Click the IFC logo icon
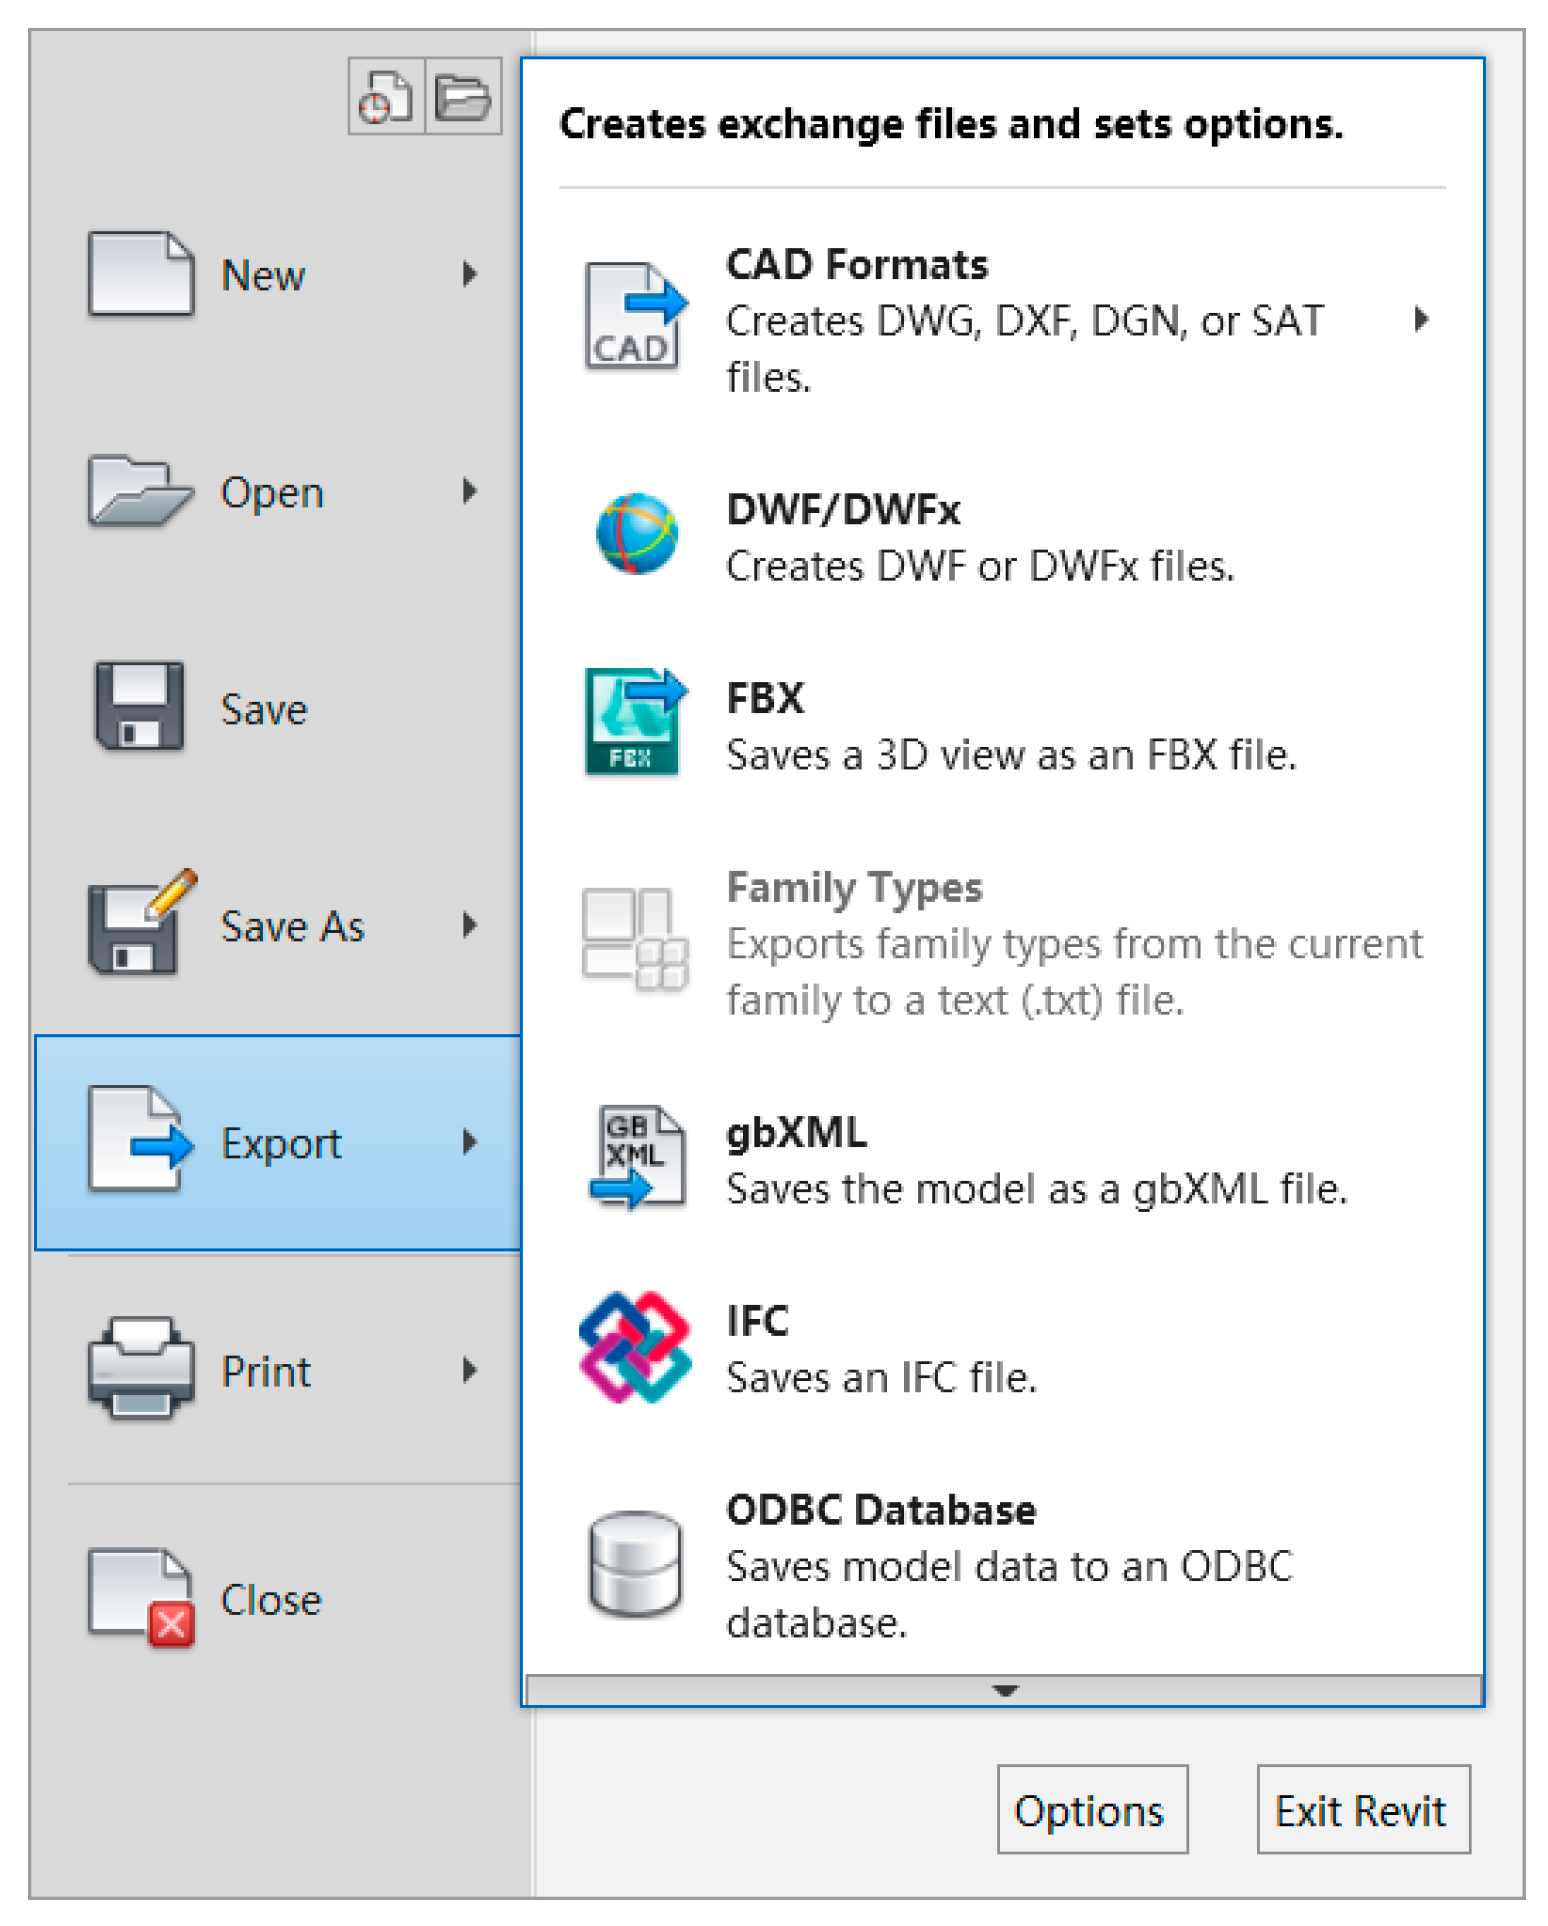This screenshot has width=1548, height=1926. 635,1347
